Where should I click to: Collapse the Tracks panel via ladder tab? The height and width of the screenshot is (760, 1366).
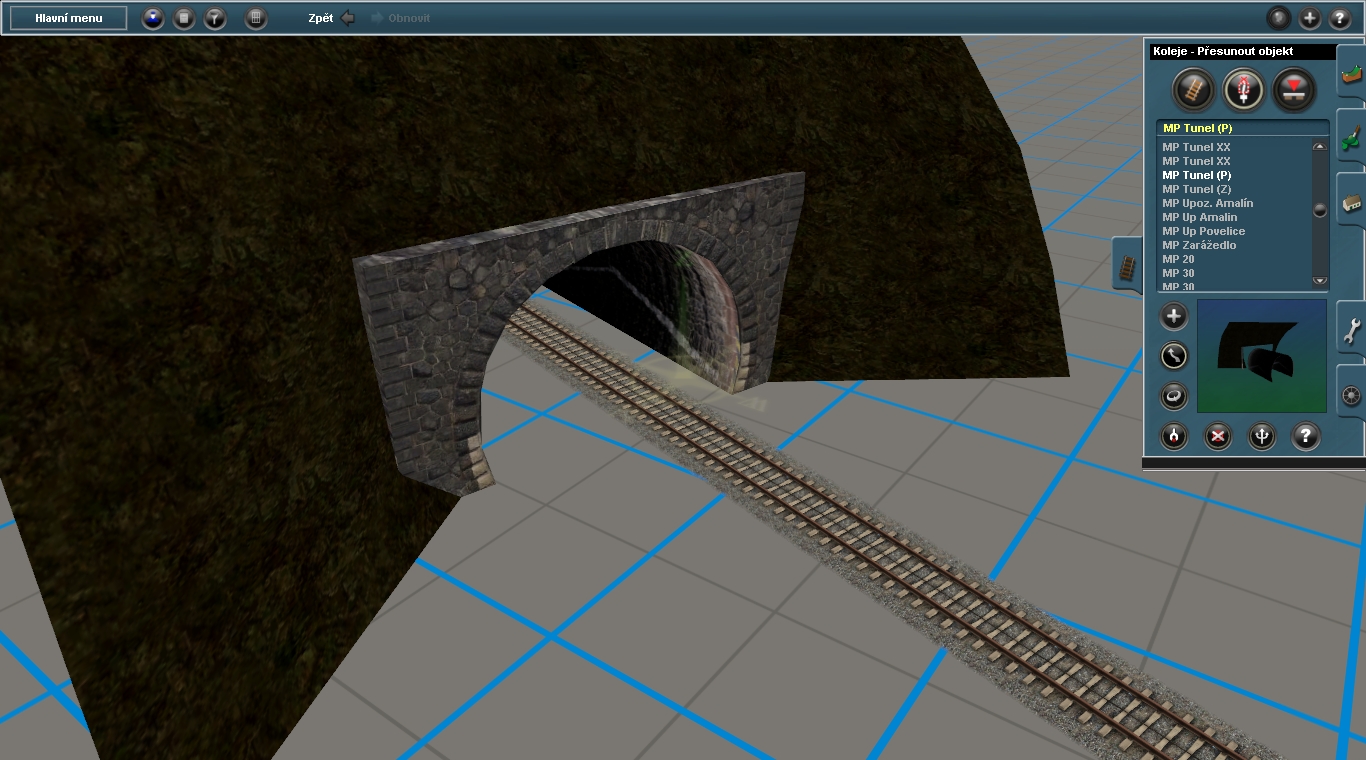pos(1128,264)
